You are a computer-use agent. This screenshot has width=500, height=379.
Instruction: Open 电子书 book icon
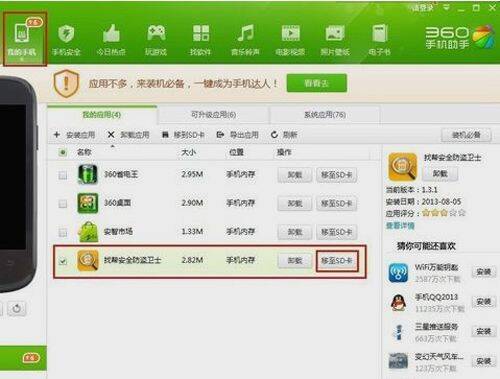coord(379,33)
